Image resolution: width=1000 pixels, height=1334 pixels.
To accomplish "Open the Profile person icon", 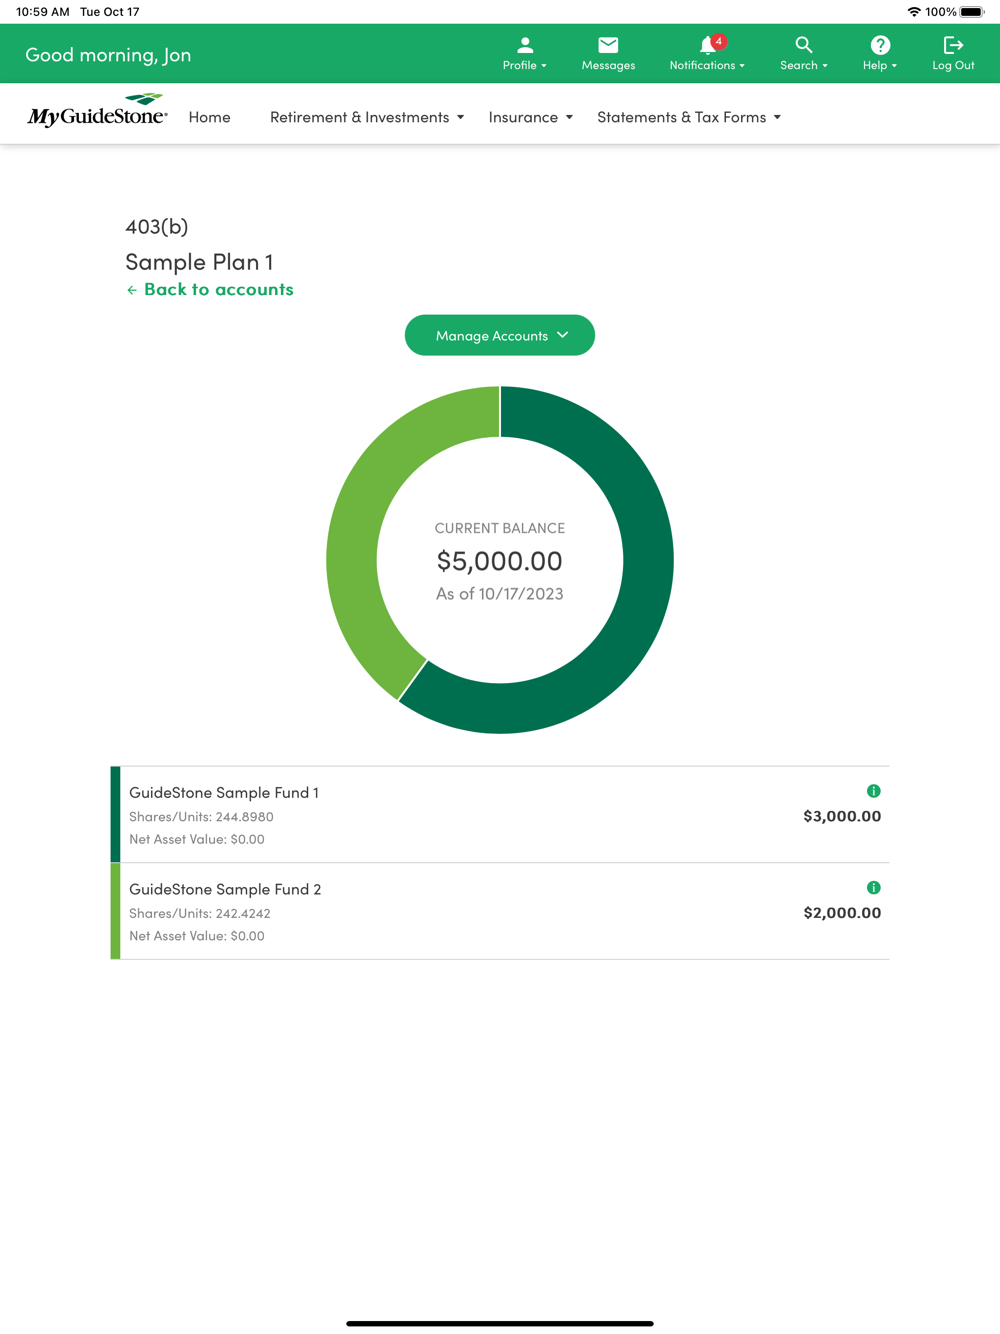I will (x=525, y=45).
